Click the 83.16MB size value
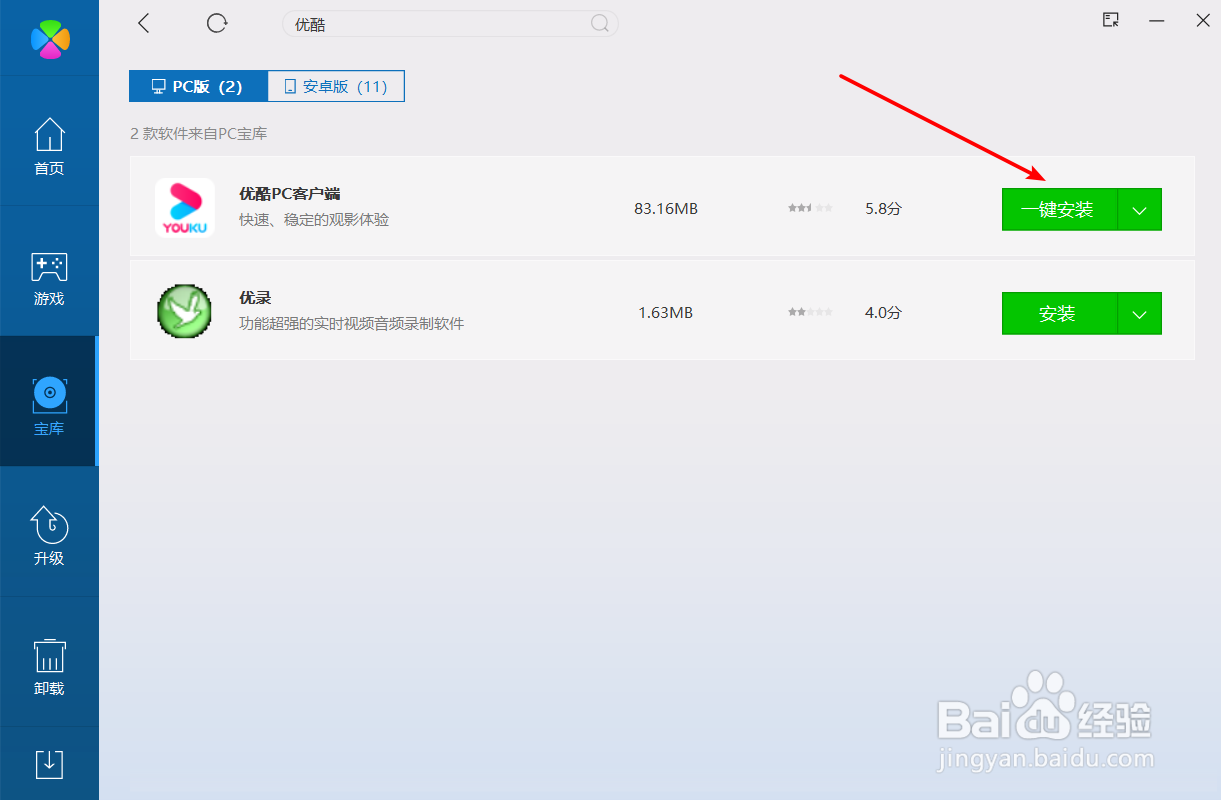 click(666, 209)
